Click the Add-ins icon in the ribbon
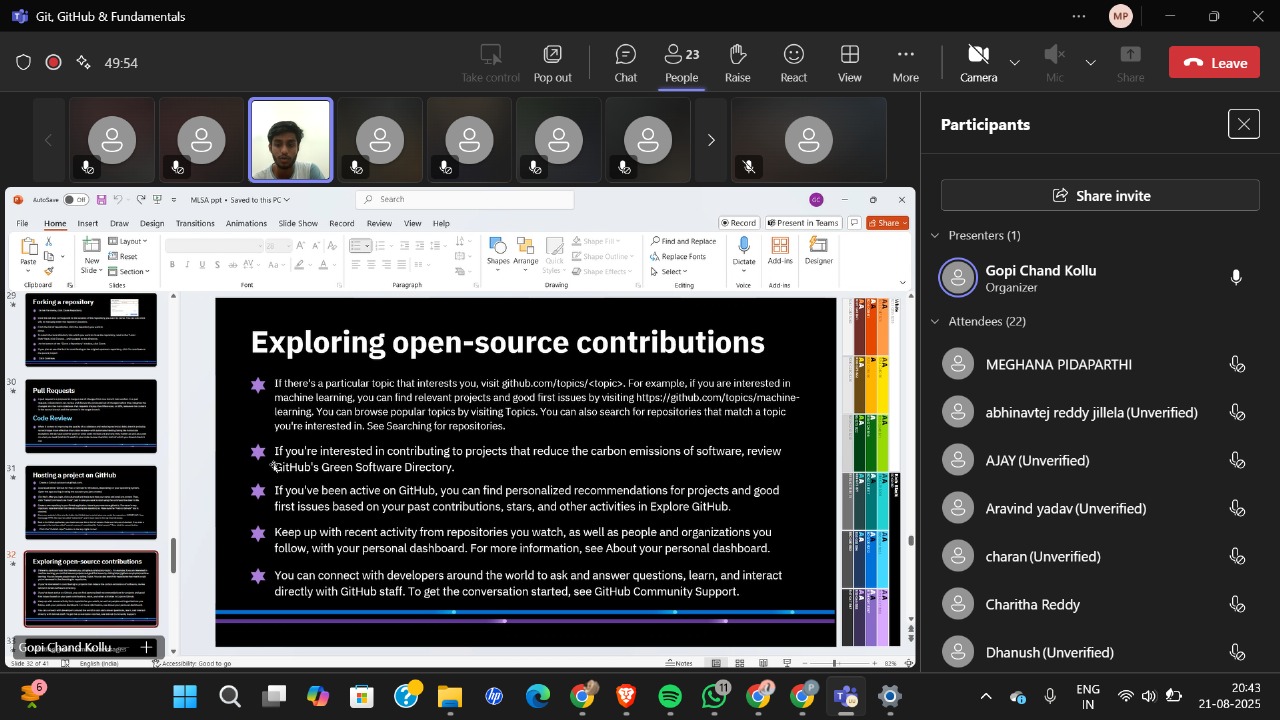 pos(781,249)
